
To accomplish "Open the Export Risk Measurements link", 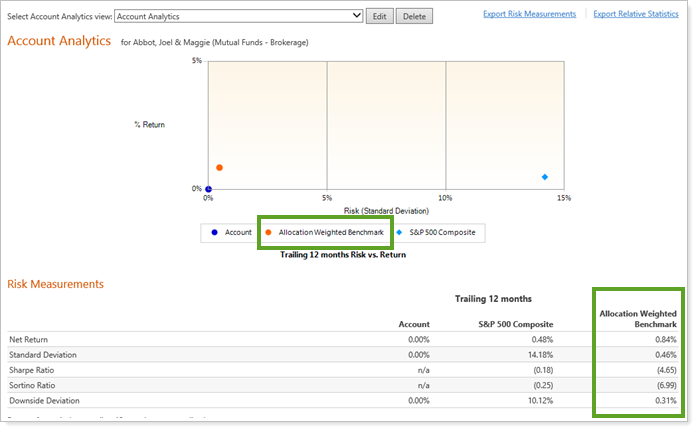I will [529, 14].
